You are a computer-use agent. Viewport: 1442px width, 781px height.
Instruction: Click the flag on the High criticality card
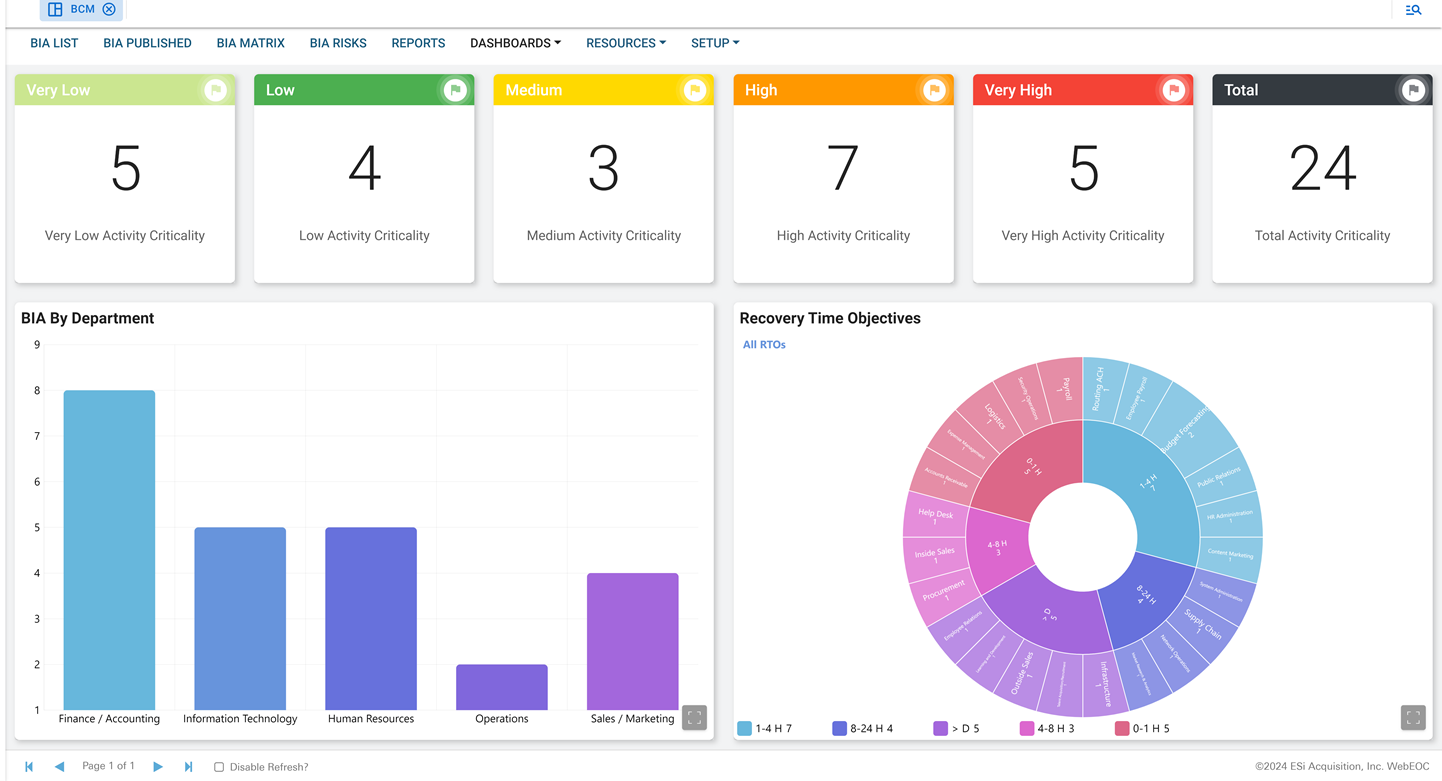[x=934, y=89]
